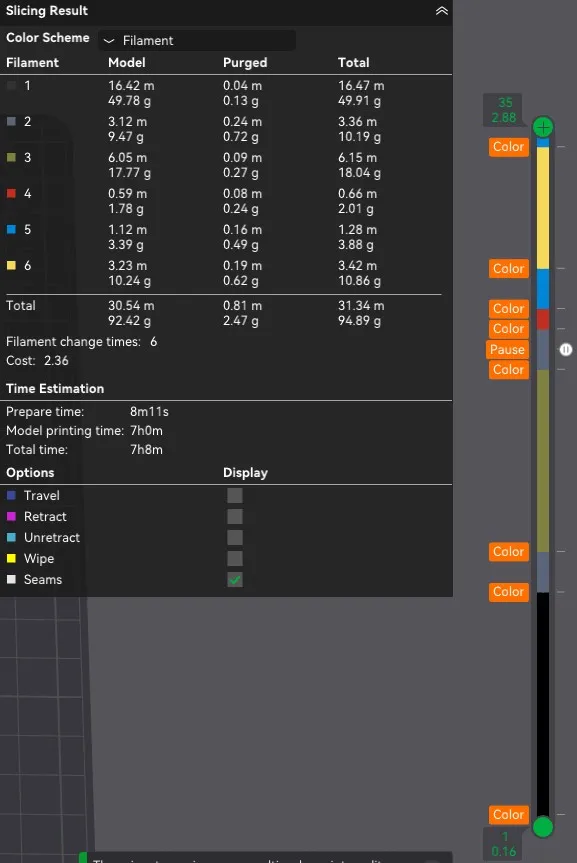This screenshot has width=577, height=863.
Task: Click the white pause icon beside the slider
Action: pyautogui.click(x=565, y=349)
